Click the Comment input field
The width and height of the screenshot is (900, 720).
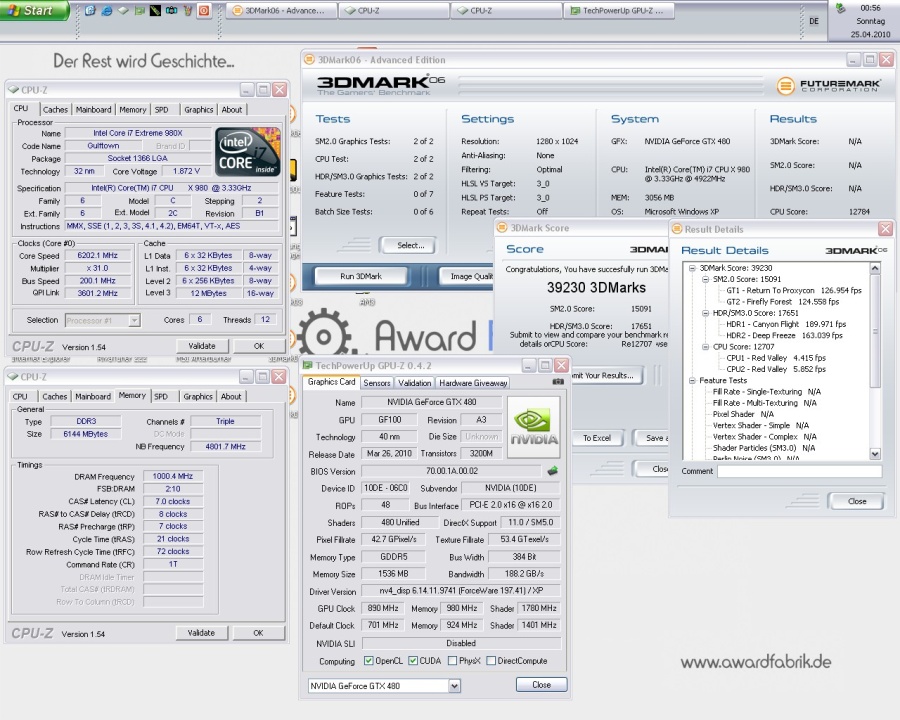click(800, 471)
